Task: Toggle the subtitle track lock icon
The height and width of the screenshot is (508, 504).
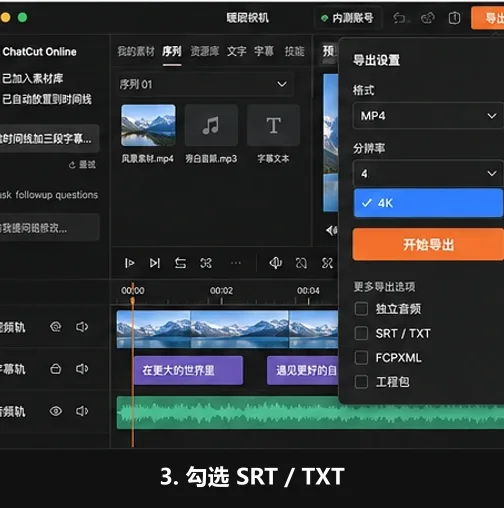Action: pyautogui.click(x=55, y=369)
